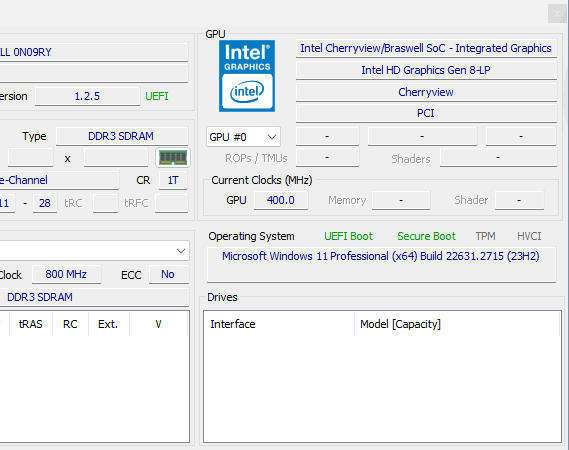The height and width of the screenshot is (450, 569).
Task: Click the Shaders value field
Action: point(499,157)
